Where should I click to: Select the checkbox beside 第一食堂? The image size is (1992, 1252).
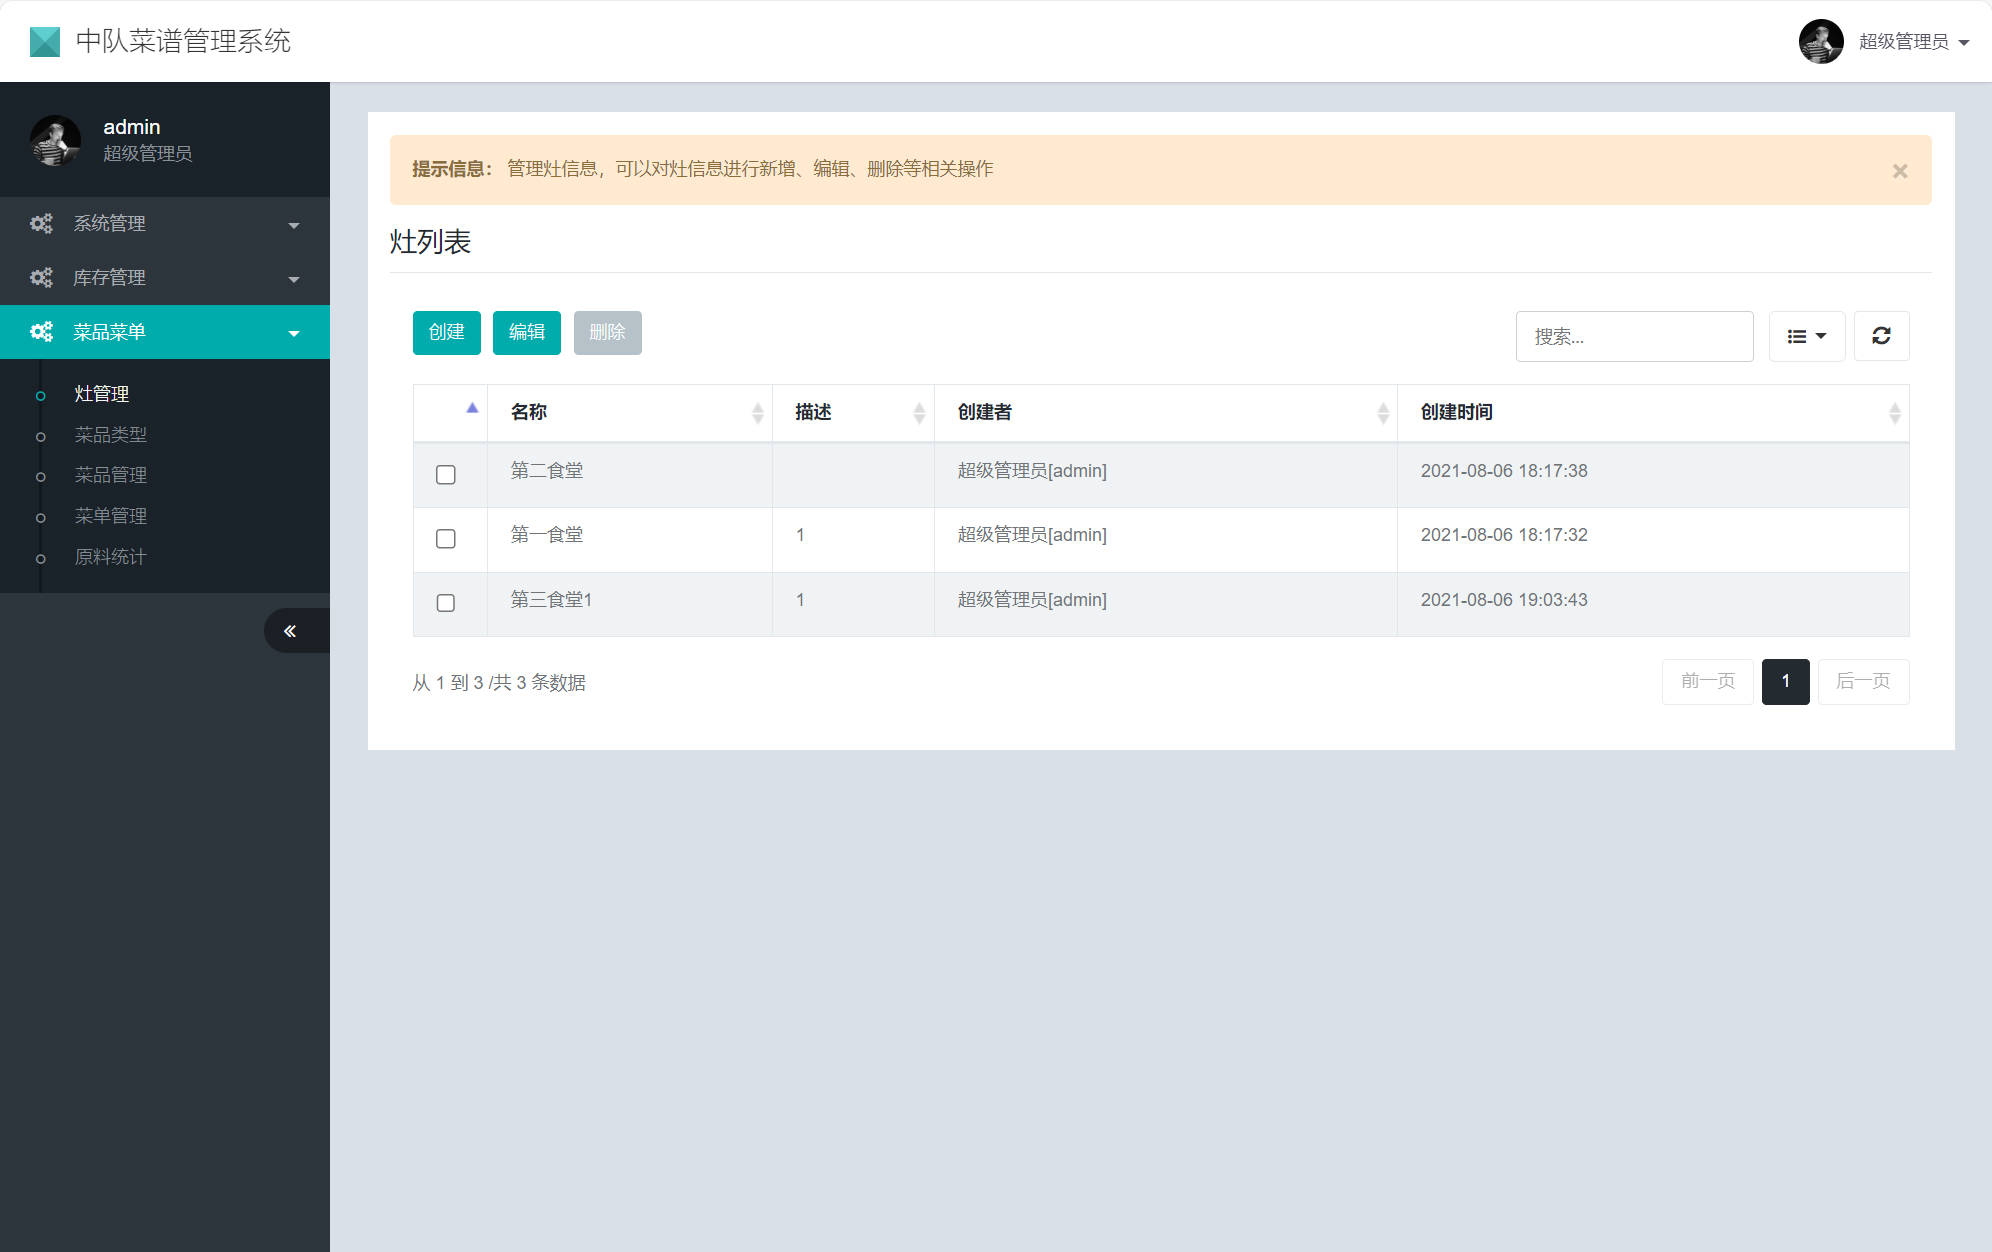click(446, 539)
